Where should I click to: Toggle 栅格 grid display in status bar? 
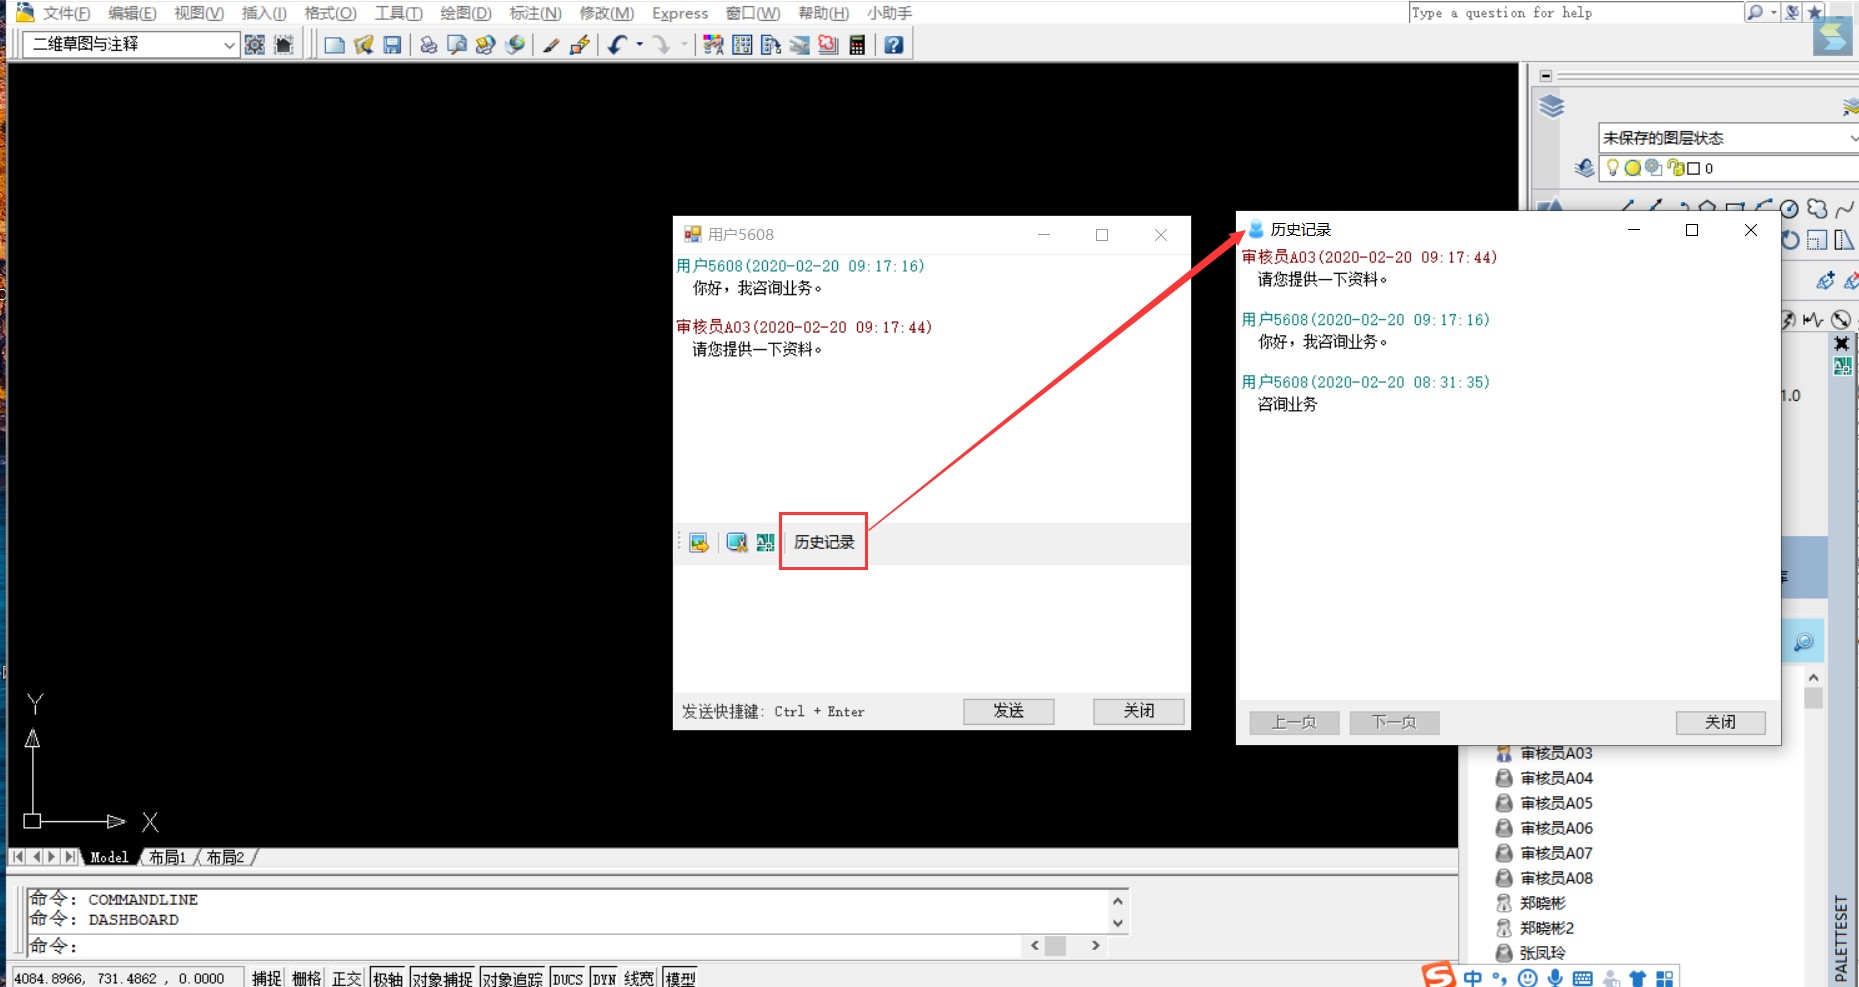click(306, 978)
